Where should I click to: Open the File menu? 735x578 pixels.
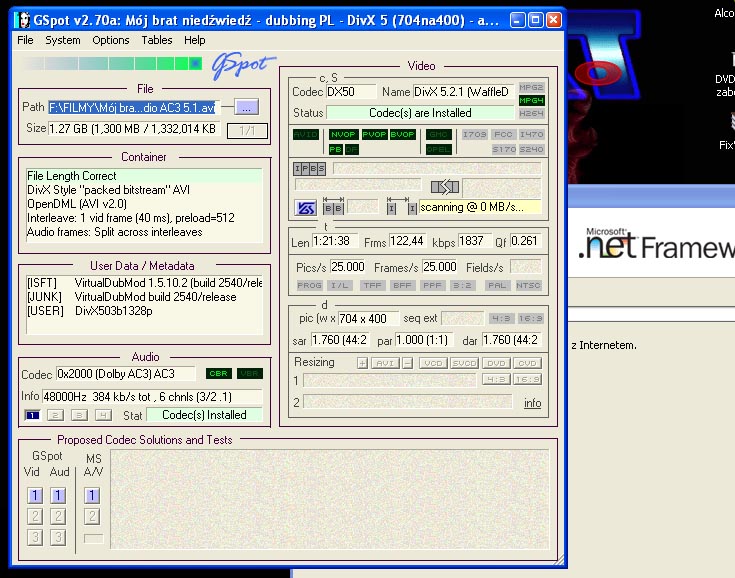[25, 40]
